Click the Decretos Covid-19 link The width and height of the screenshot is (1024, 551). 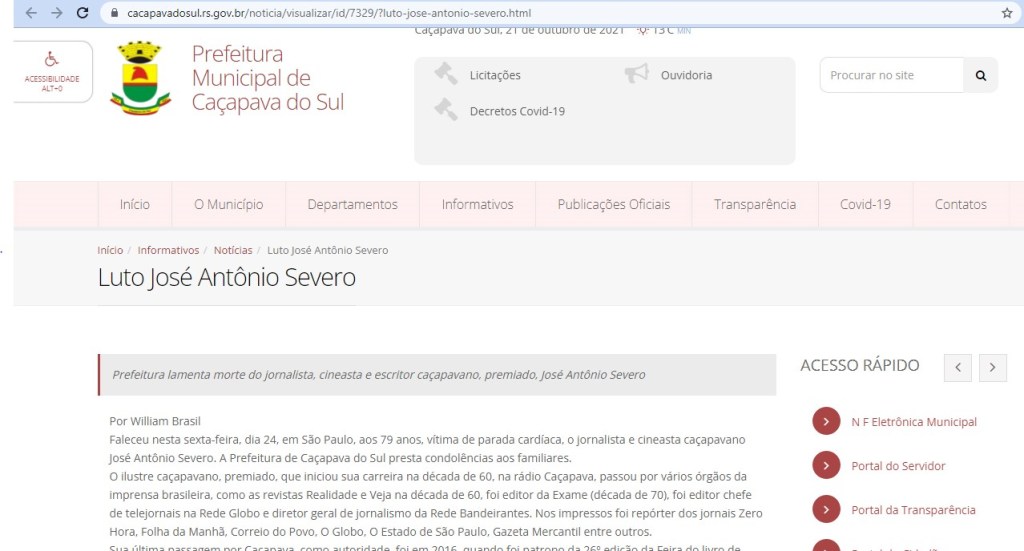[x=517, y=111]
